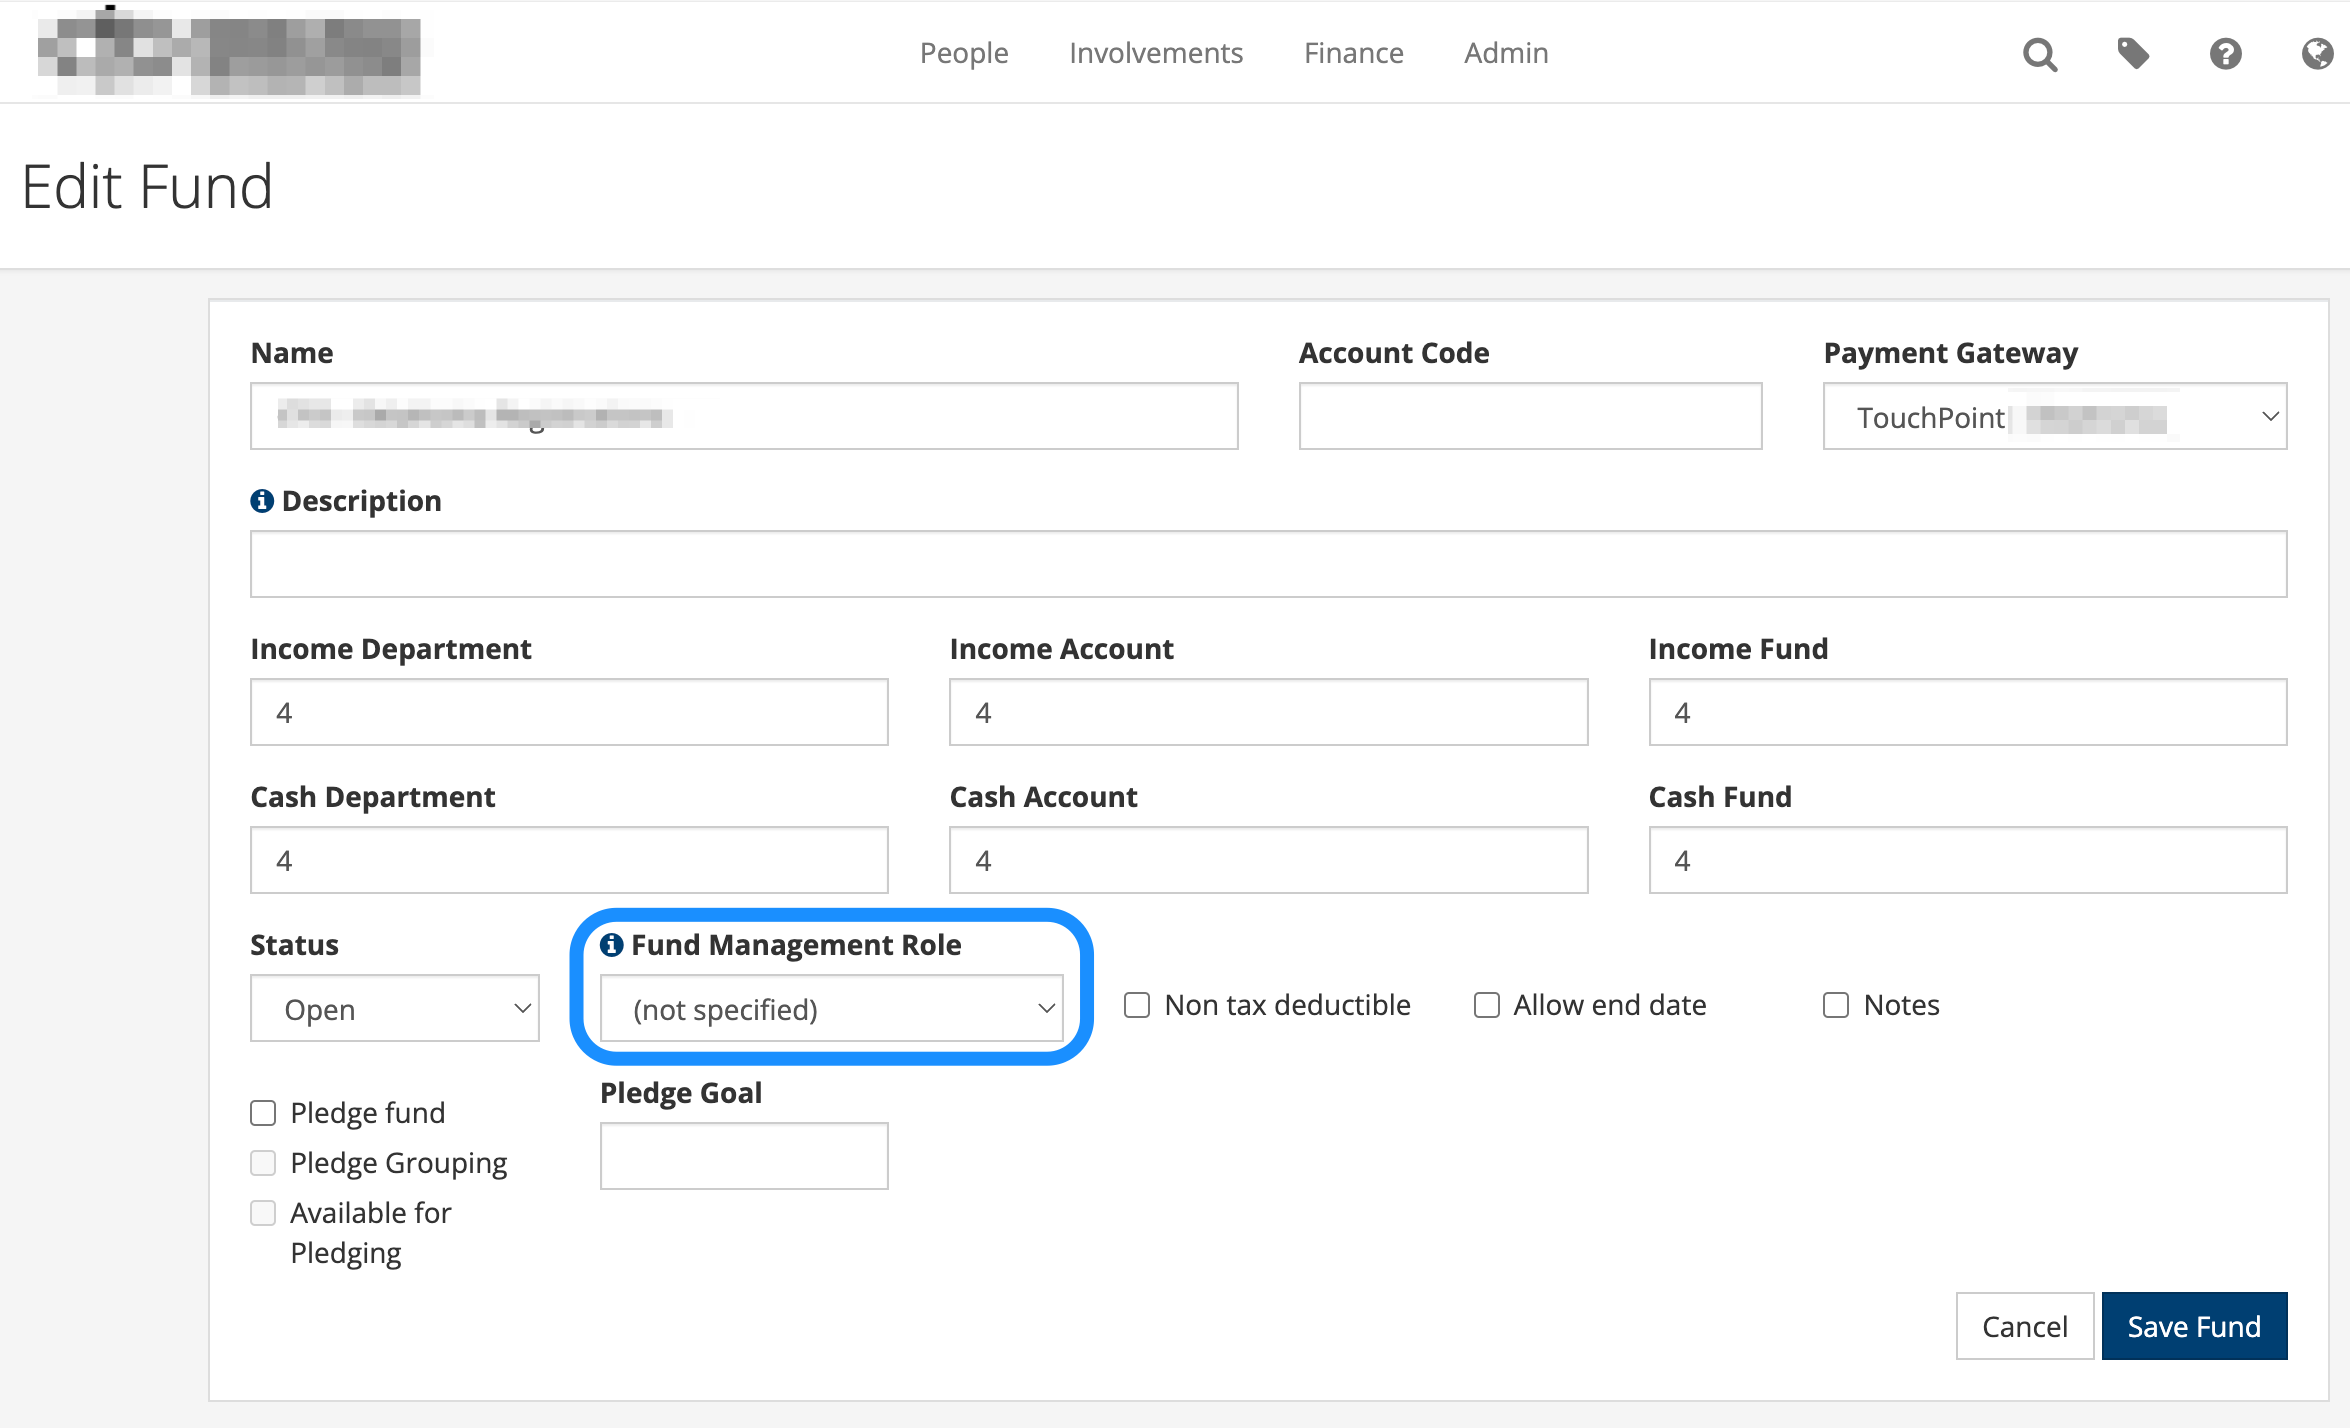Enable the Allow end date checkbox
Image resolution: width=2350 pixels, height=1428 pixels.
[1487, 1005]
